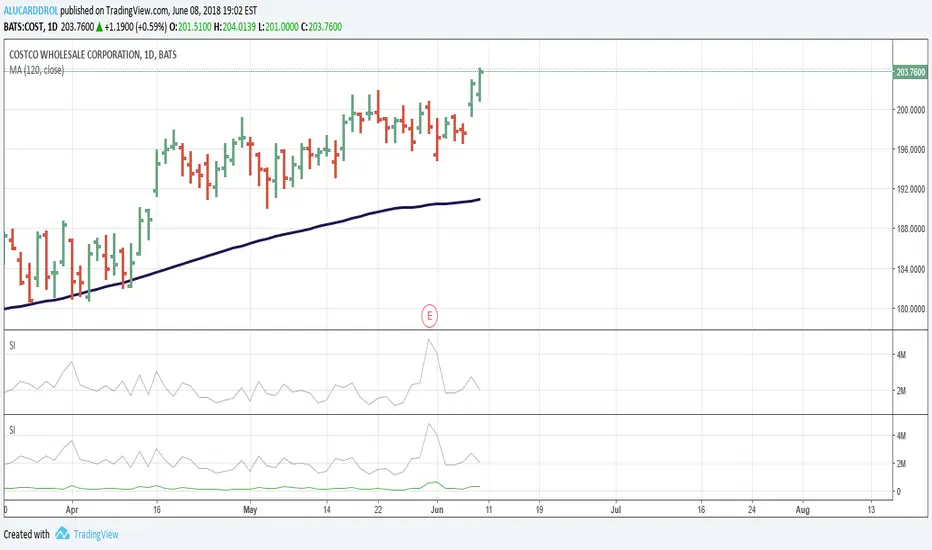This screenshot has height=550, width=932.
Task: Click the earnings E marker
Action: tap(429, 316)
